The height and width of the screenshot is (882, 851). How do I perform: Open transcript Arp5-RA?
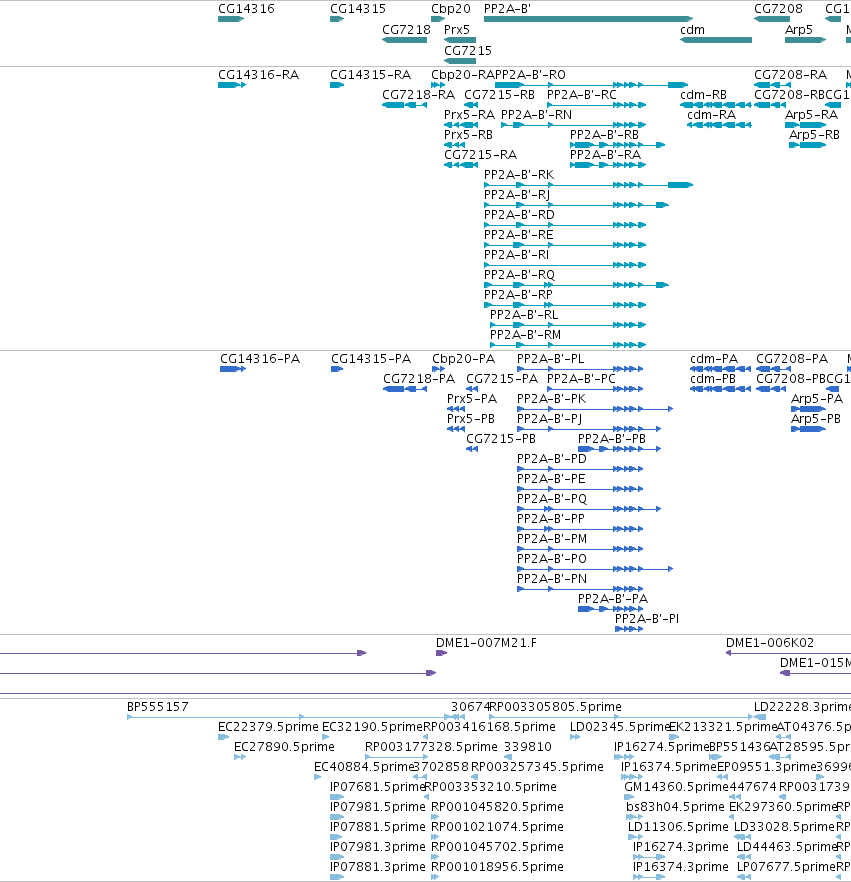click(x=812, y=115)
